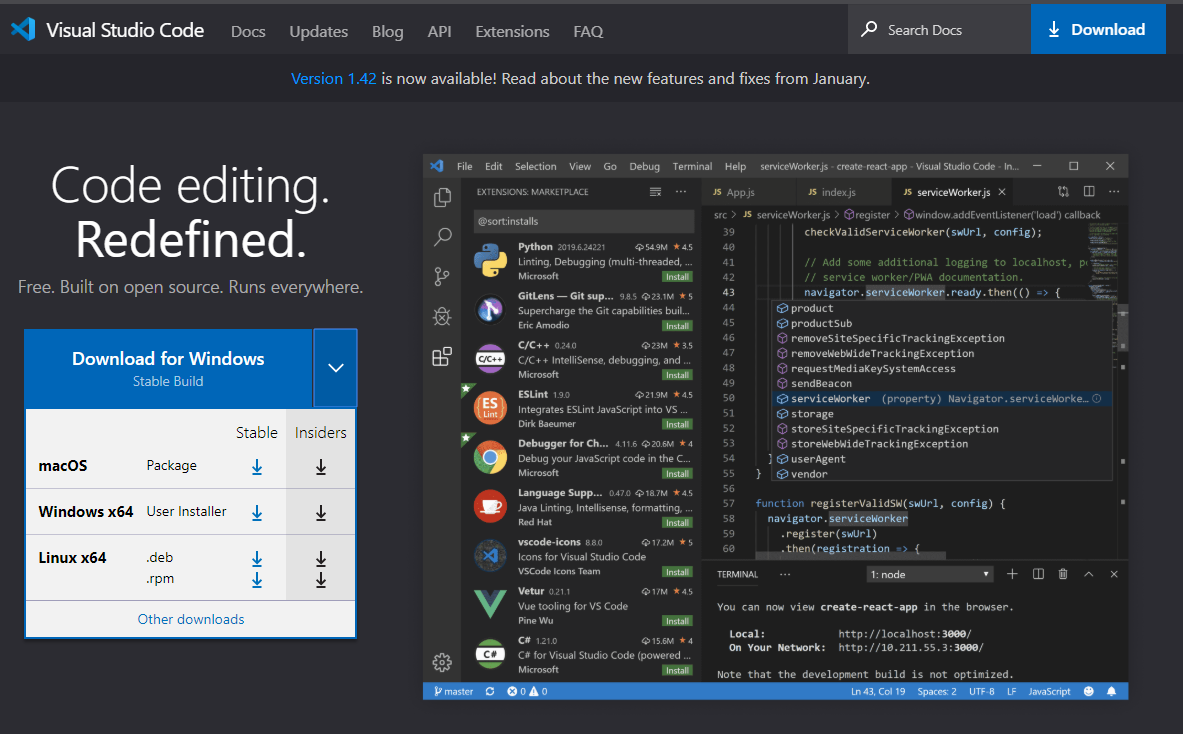Open Other downloads link

(x=191, y=619)
